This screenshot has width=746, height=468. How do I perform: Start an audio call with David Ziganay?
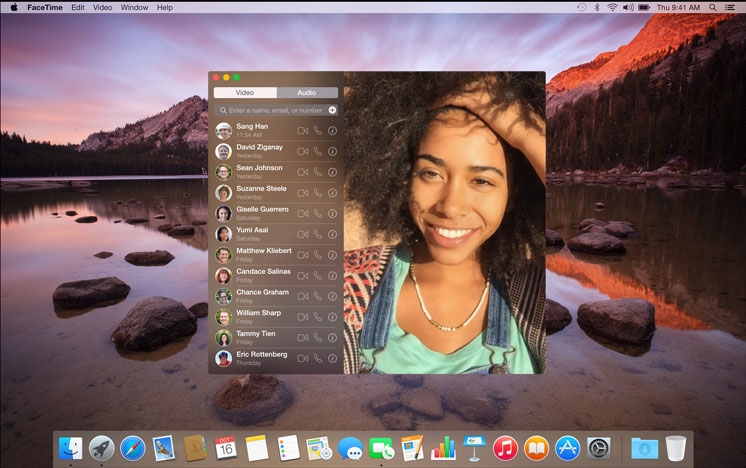coord(318,151)
